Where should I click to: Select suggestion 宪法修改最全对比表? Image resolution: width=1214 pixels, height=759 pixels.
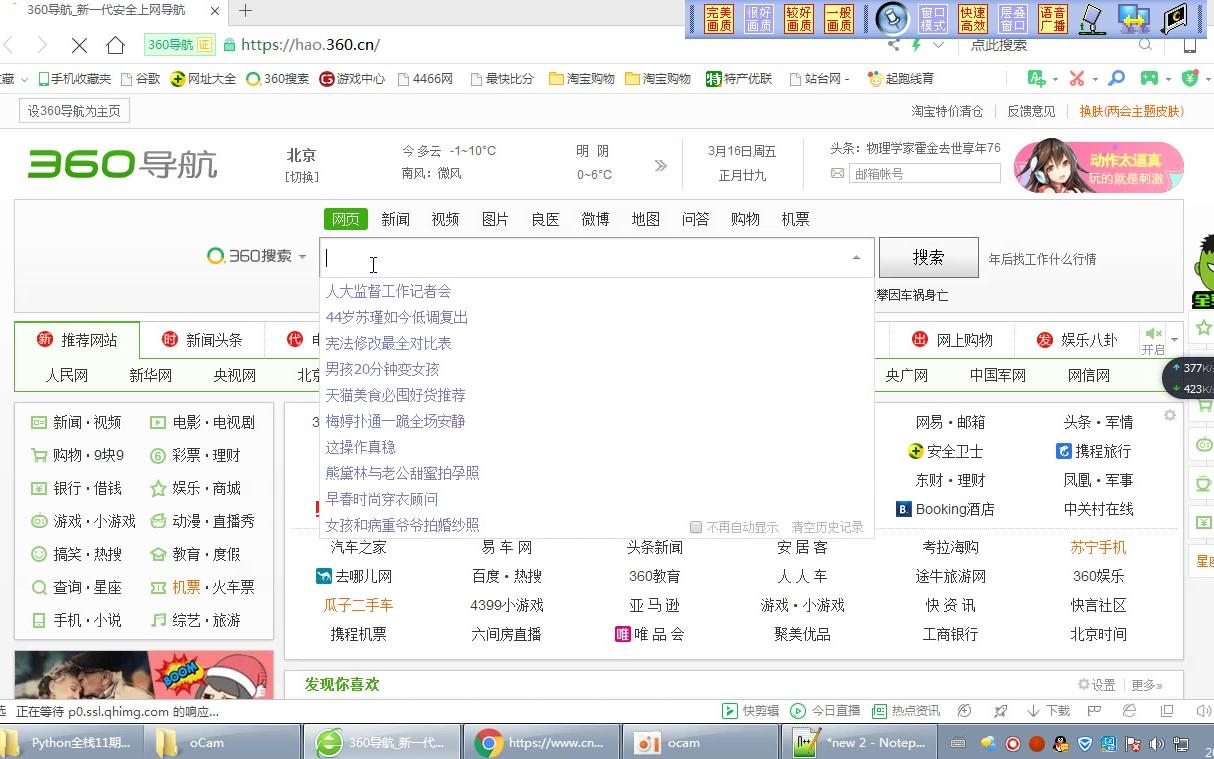coord(388,343)
